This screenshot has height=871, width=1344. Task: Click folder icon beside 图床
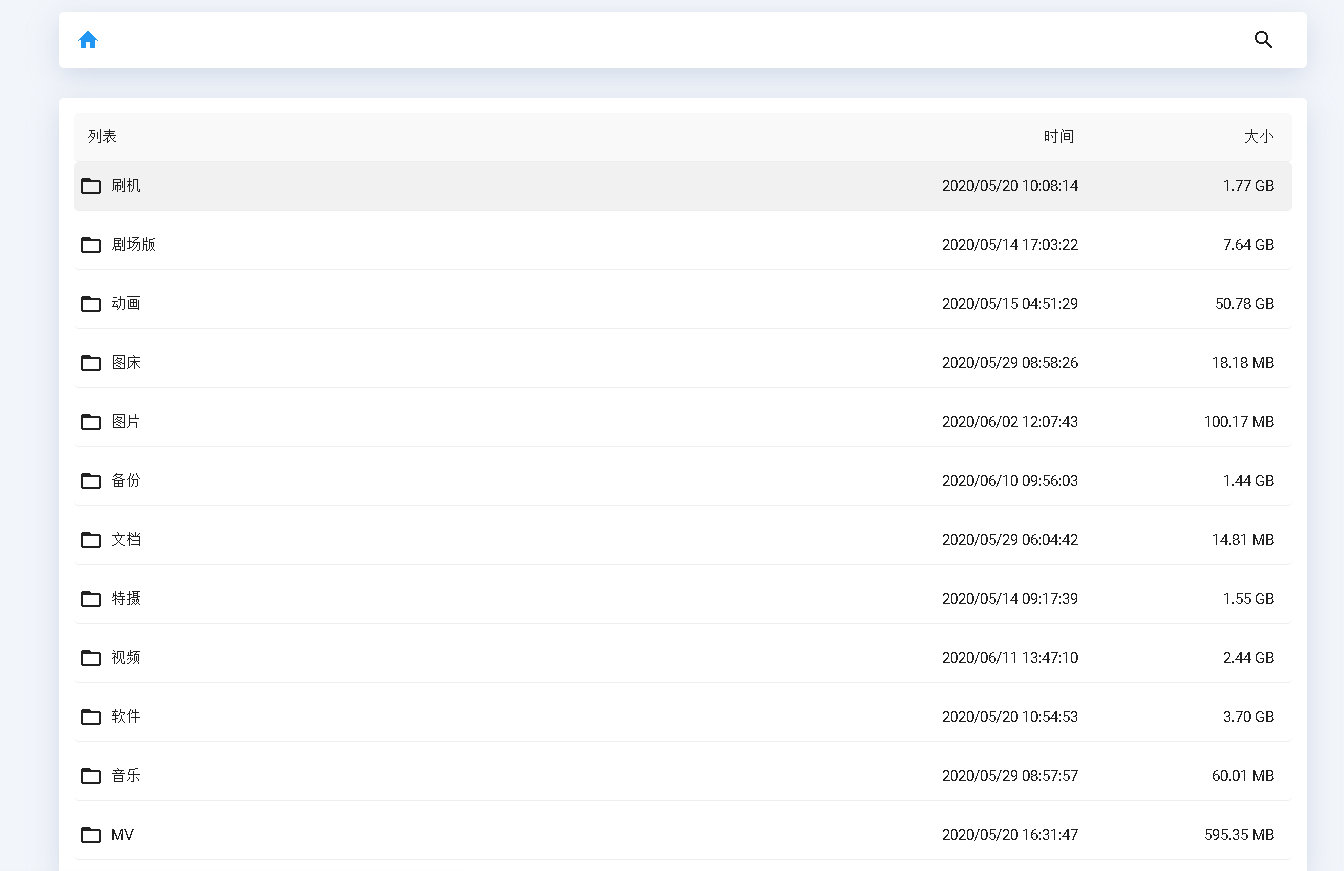91,363
